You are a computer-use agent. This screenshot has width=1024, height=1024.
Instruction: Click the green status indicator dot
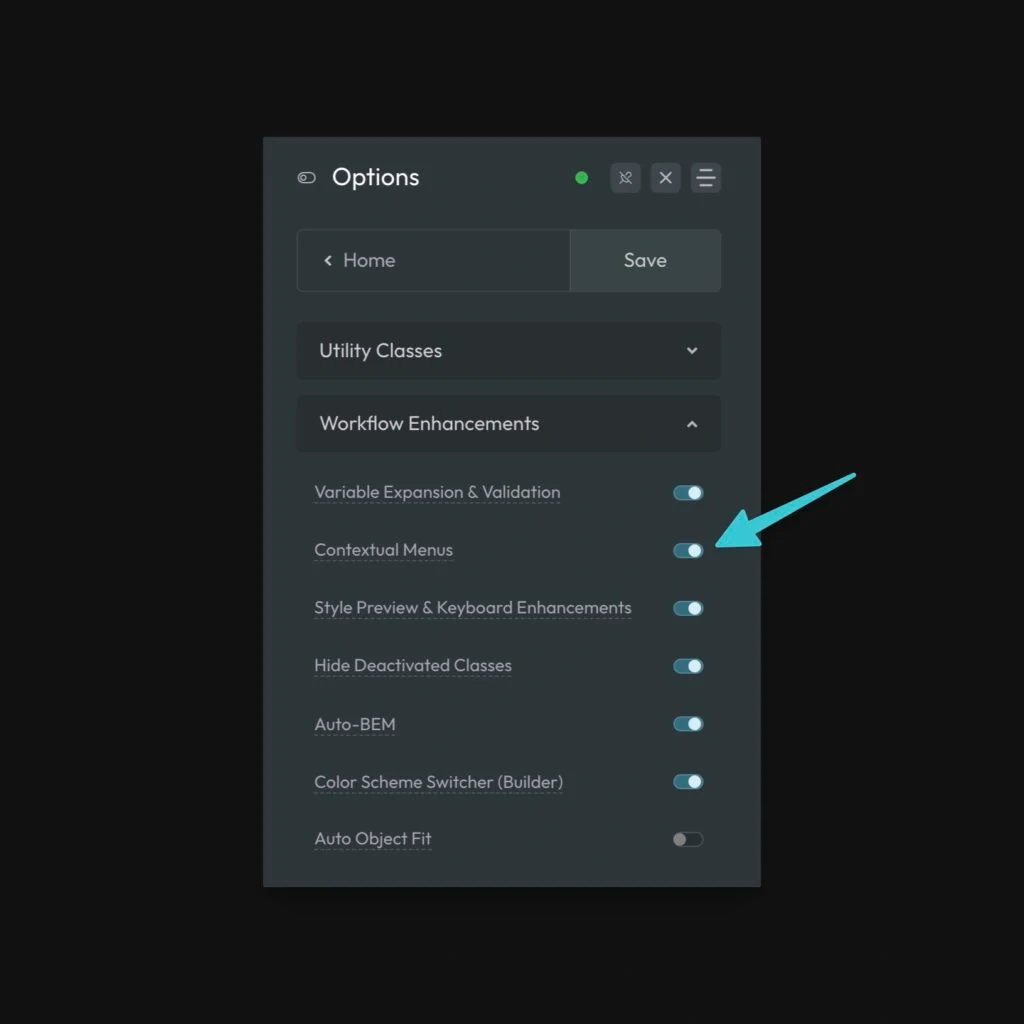pyautogui.click(x=581, y=178)
